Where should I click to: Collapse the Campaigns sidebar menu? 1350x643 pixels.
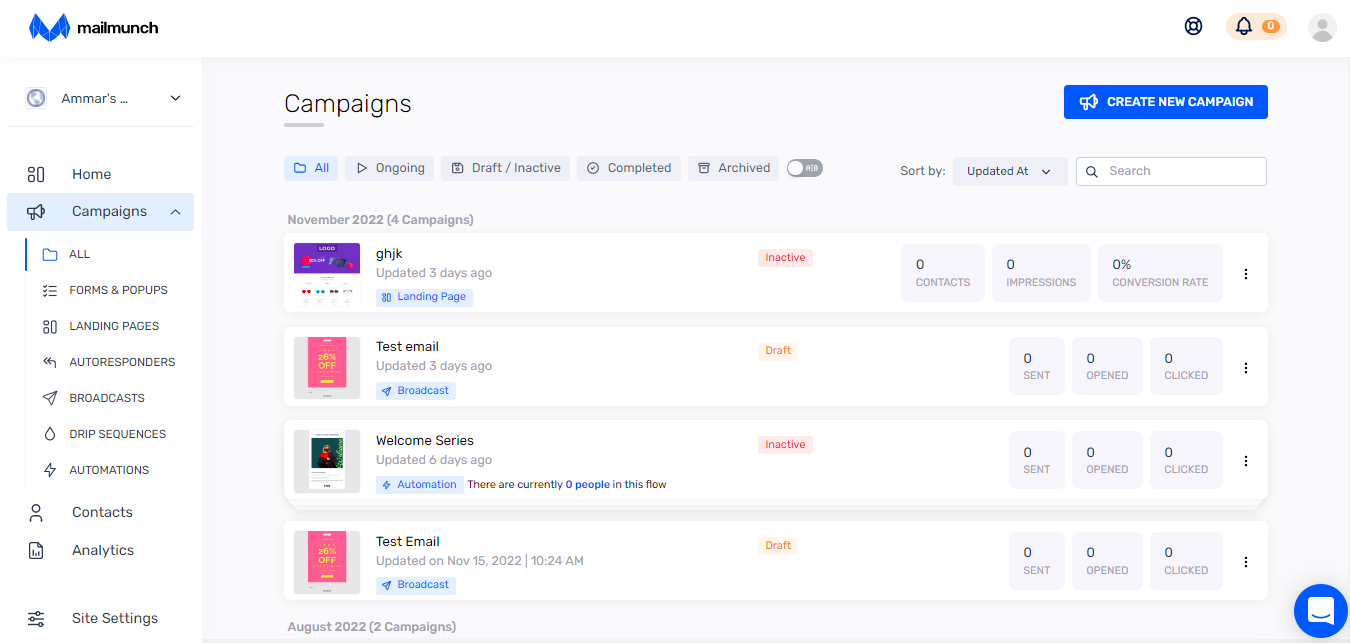(x=100, y=211)
